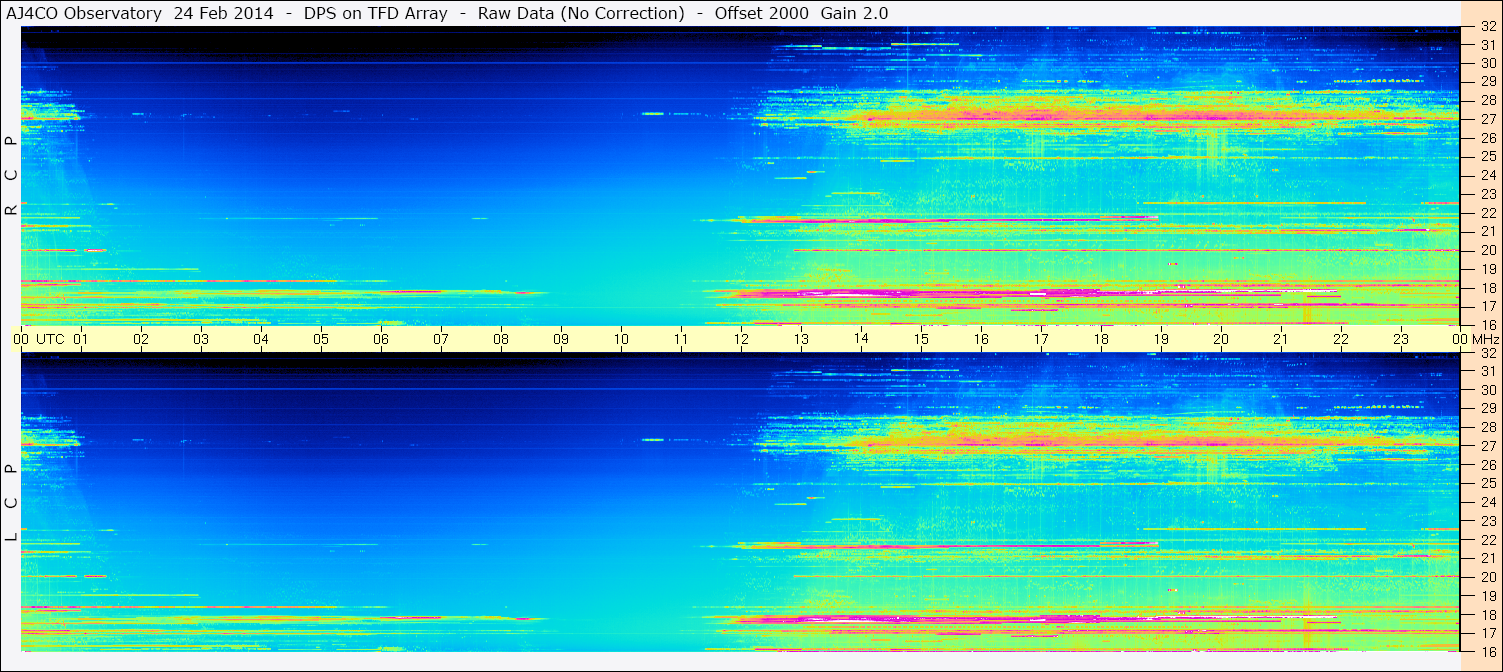Screen dimensions: 1503x672
Task: Click the 19 MHz label in LCP panel
Action: point(1488,596)
